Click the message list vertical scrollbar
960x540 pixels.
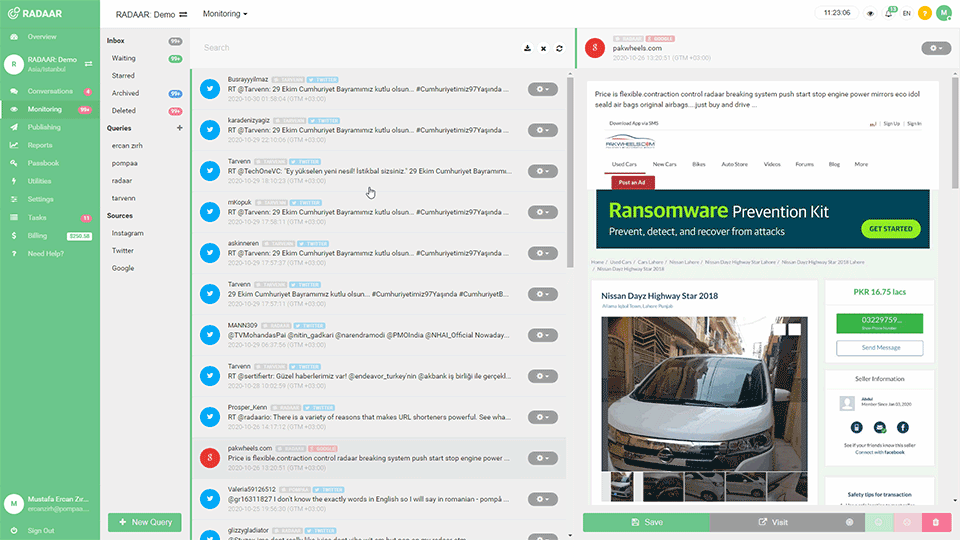[570, 171]
